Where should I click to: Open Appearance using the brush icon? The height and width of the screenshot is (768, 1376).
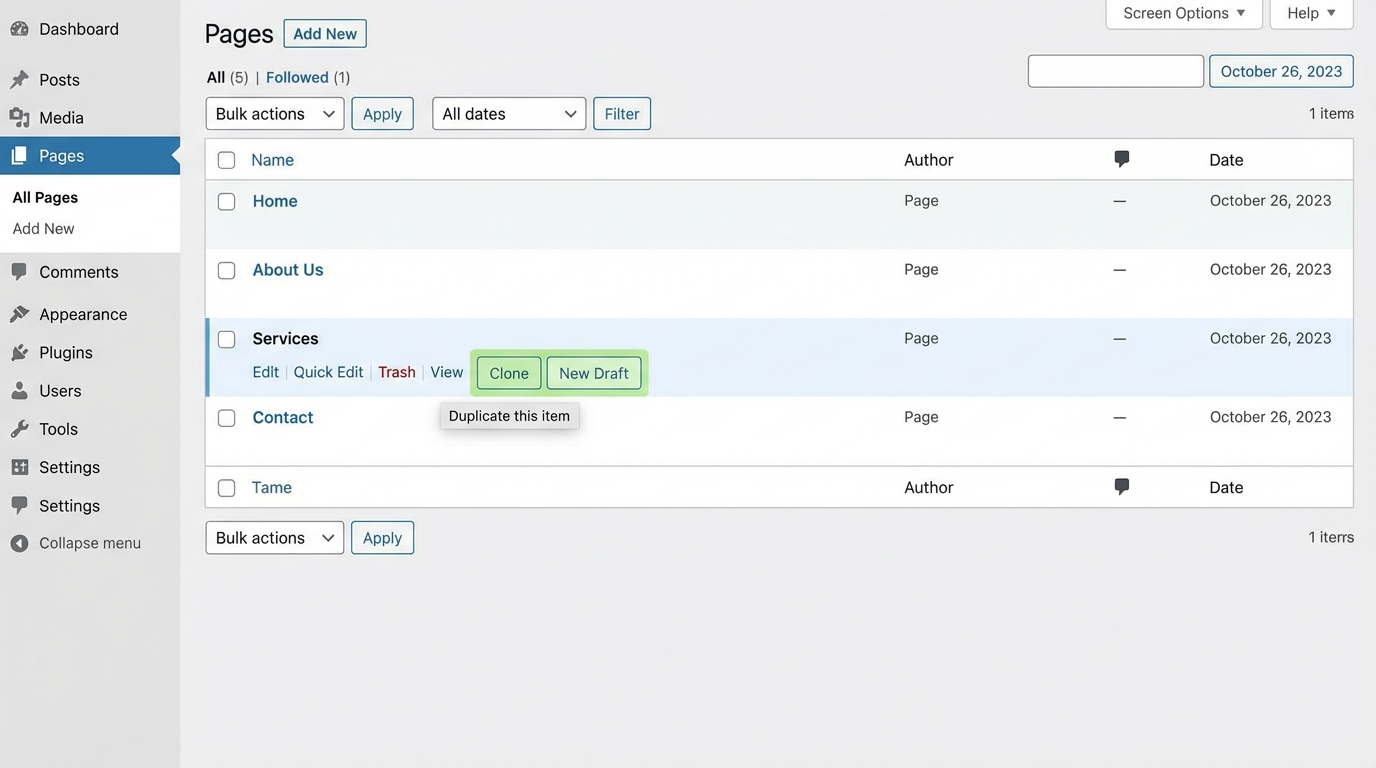click(x=20, y=313)
